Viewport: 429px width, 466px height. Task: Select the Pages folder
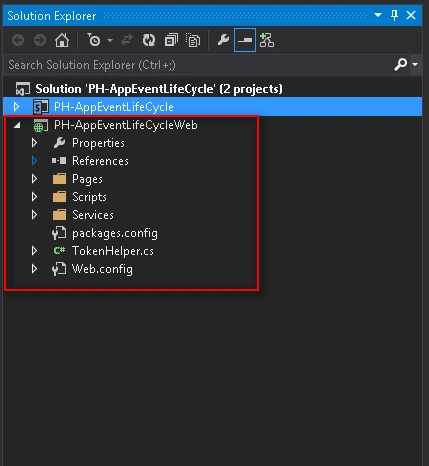click(x=87, y=179)
